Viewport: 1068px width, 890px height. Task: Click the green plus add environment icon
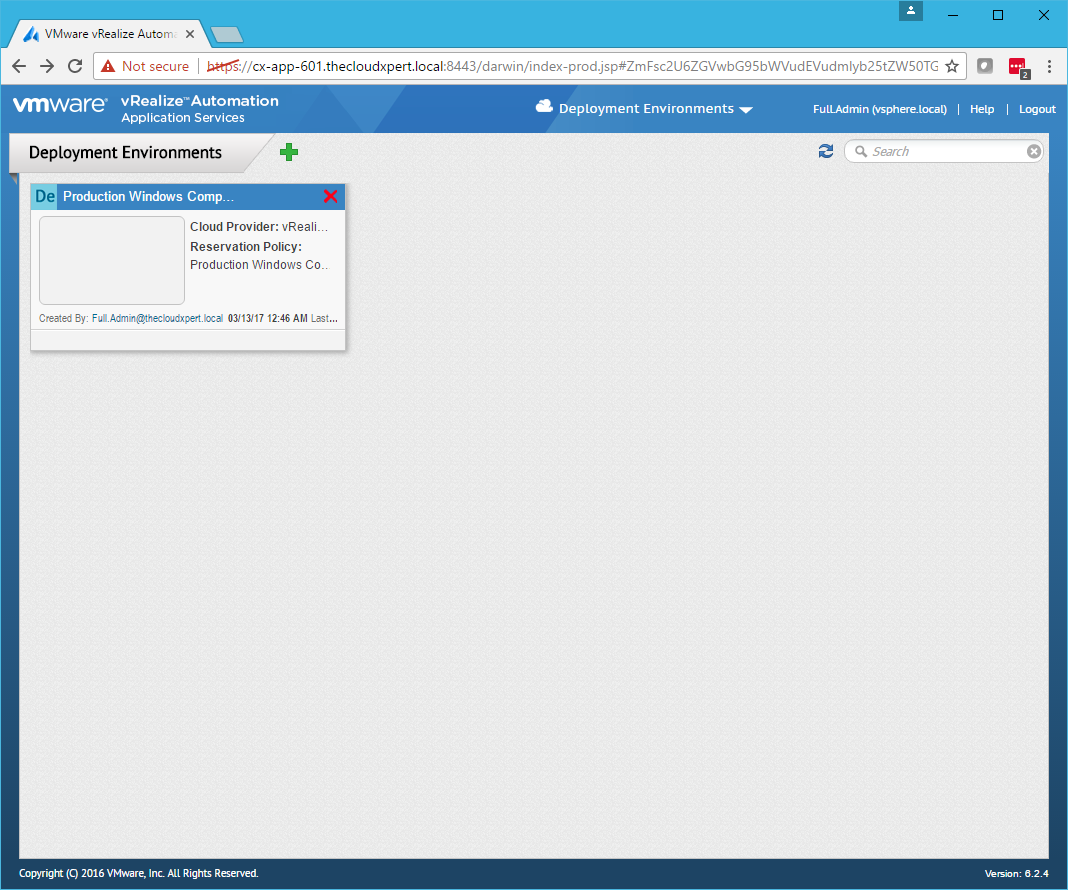tap(289, 152)
